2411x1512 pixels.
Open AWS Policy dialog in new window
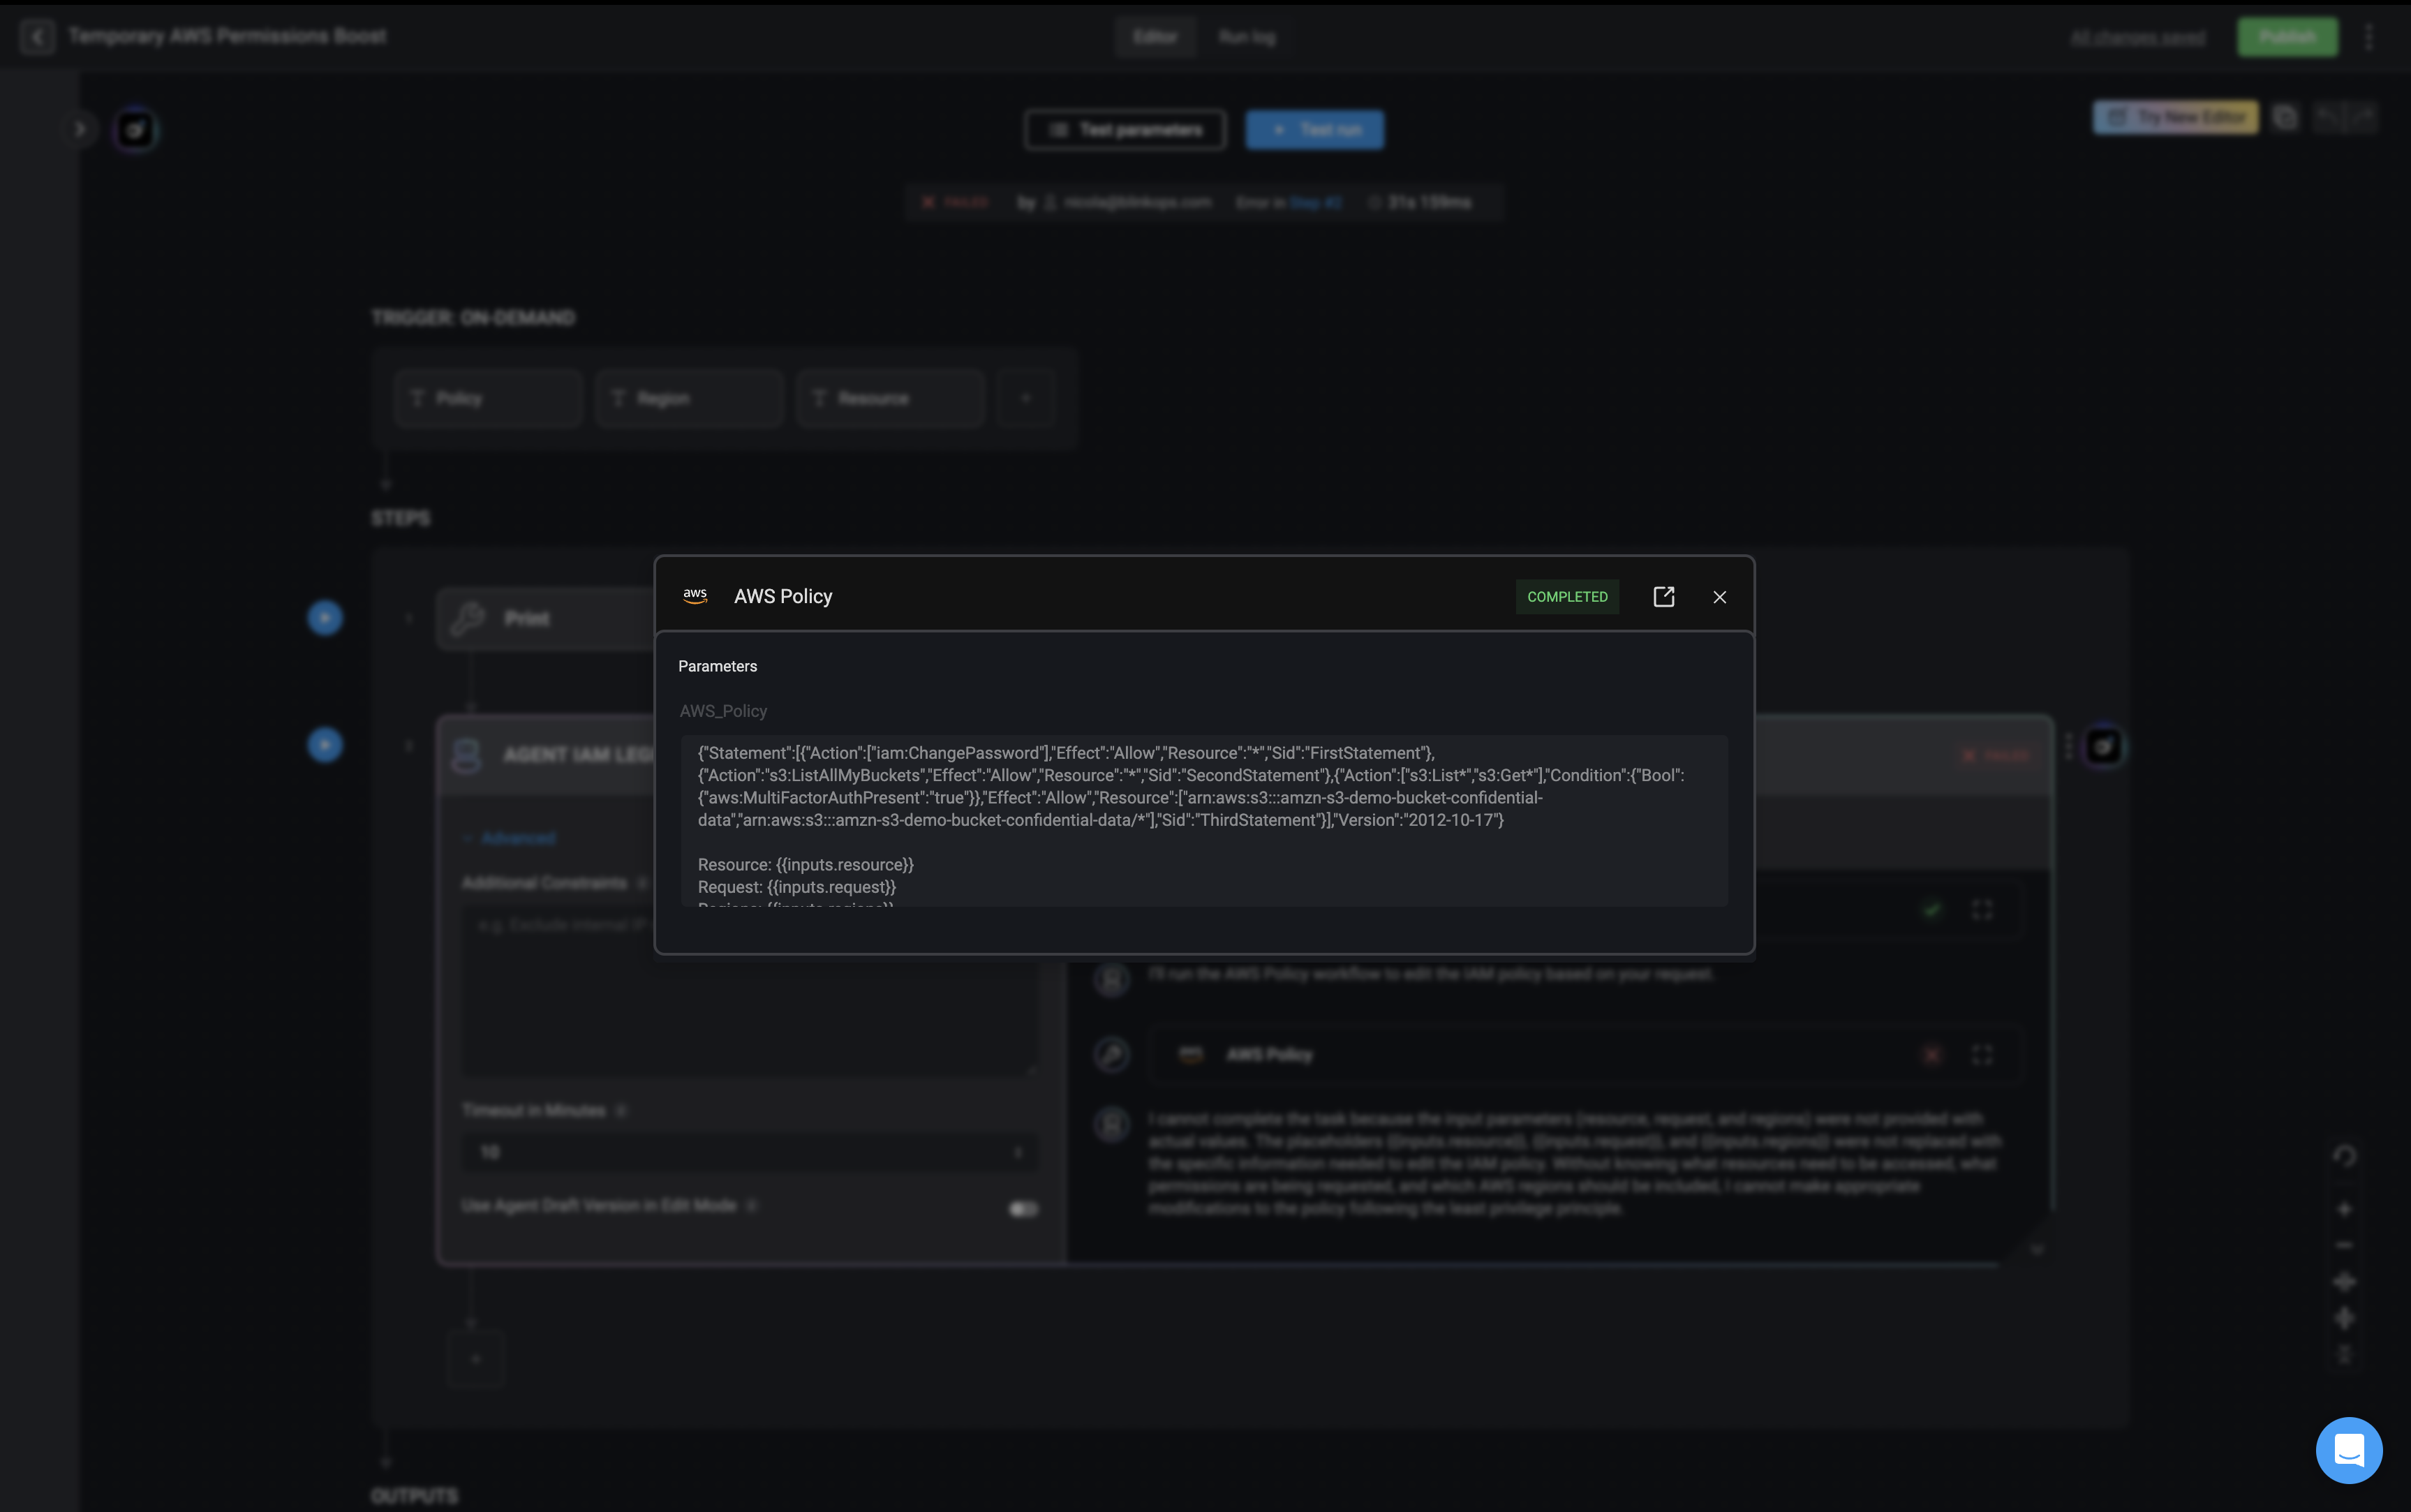point(1664,597)
